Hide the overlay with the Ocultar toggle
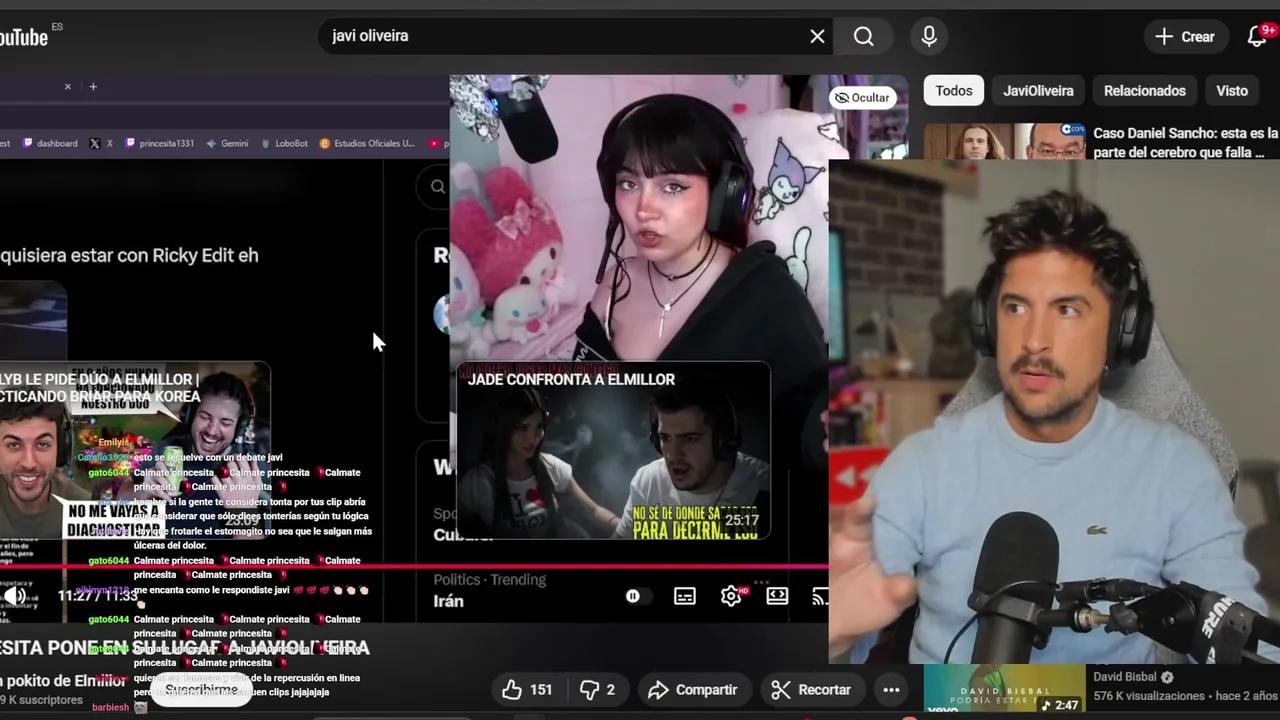The width and height of the screenshot is (1280, 720). click(x=862, y=97)
